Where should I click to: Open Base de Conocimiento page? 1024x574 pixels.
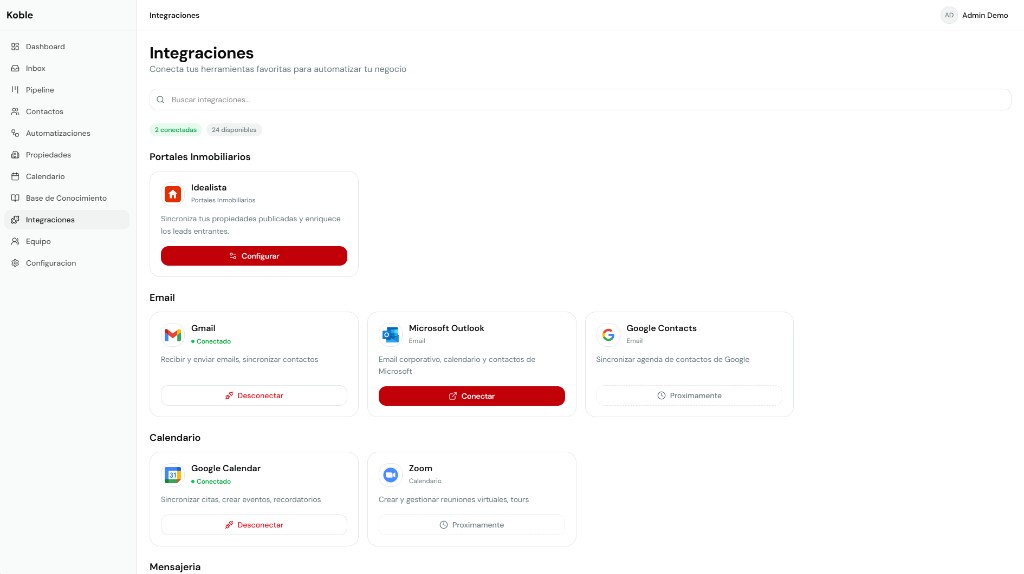tap(66, 198)
